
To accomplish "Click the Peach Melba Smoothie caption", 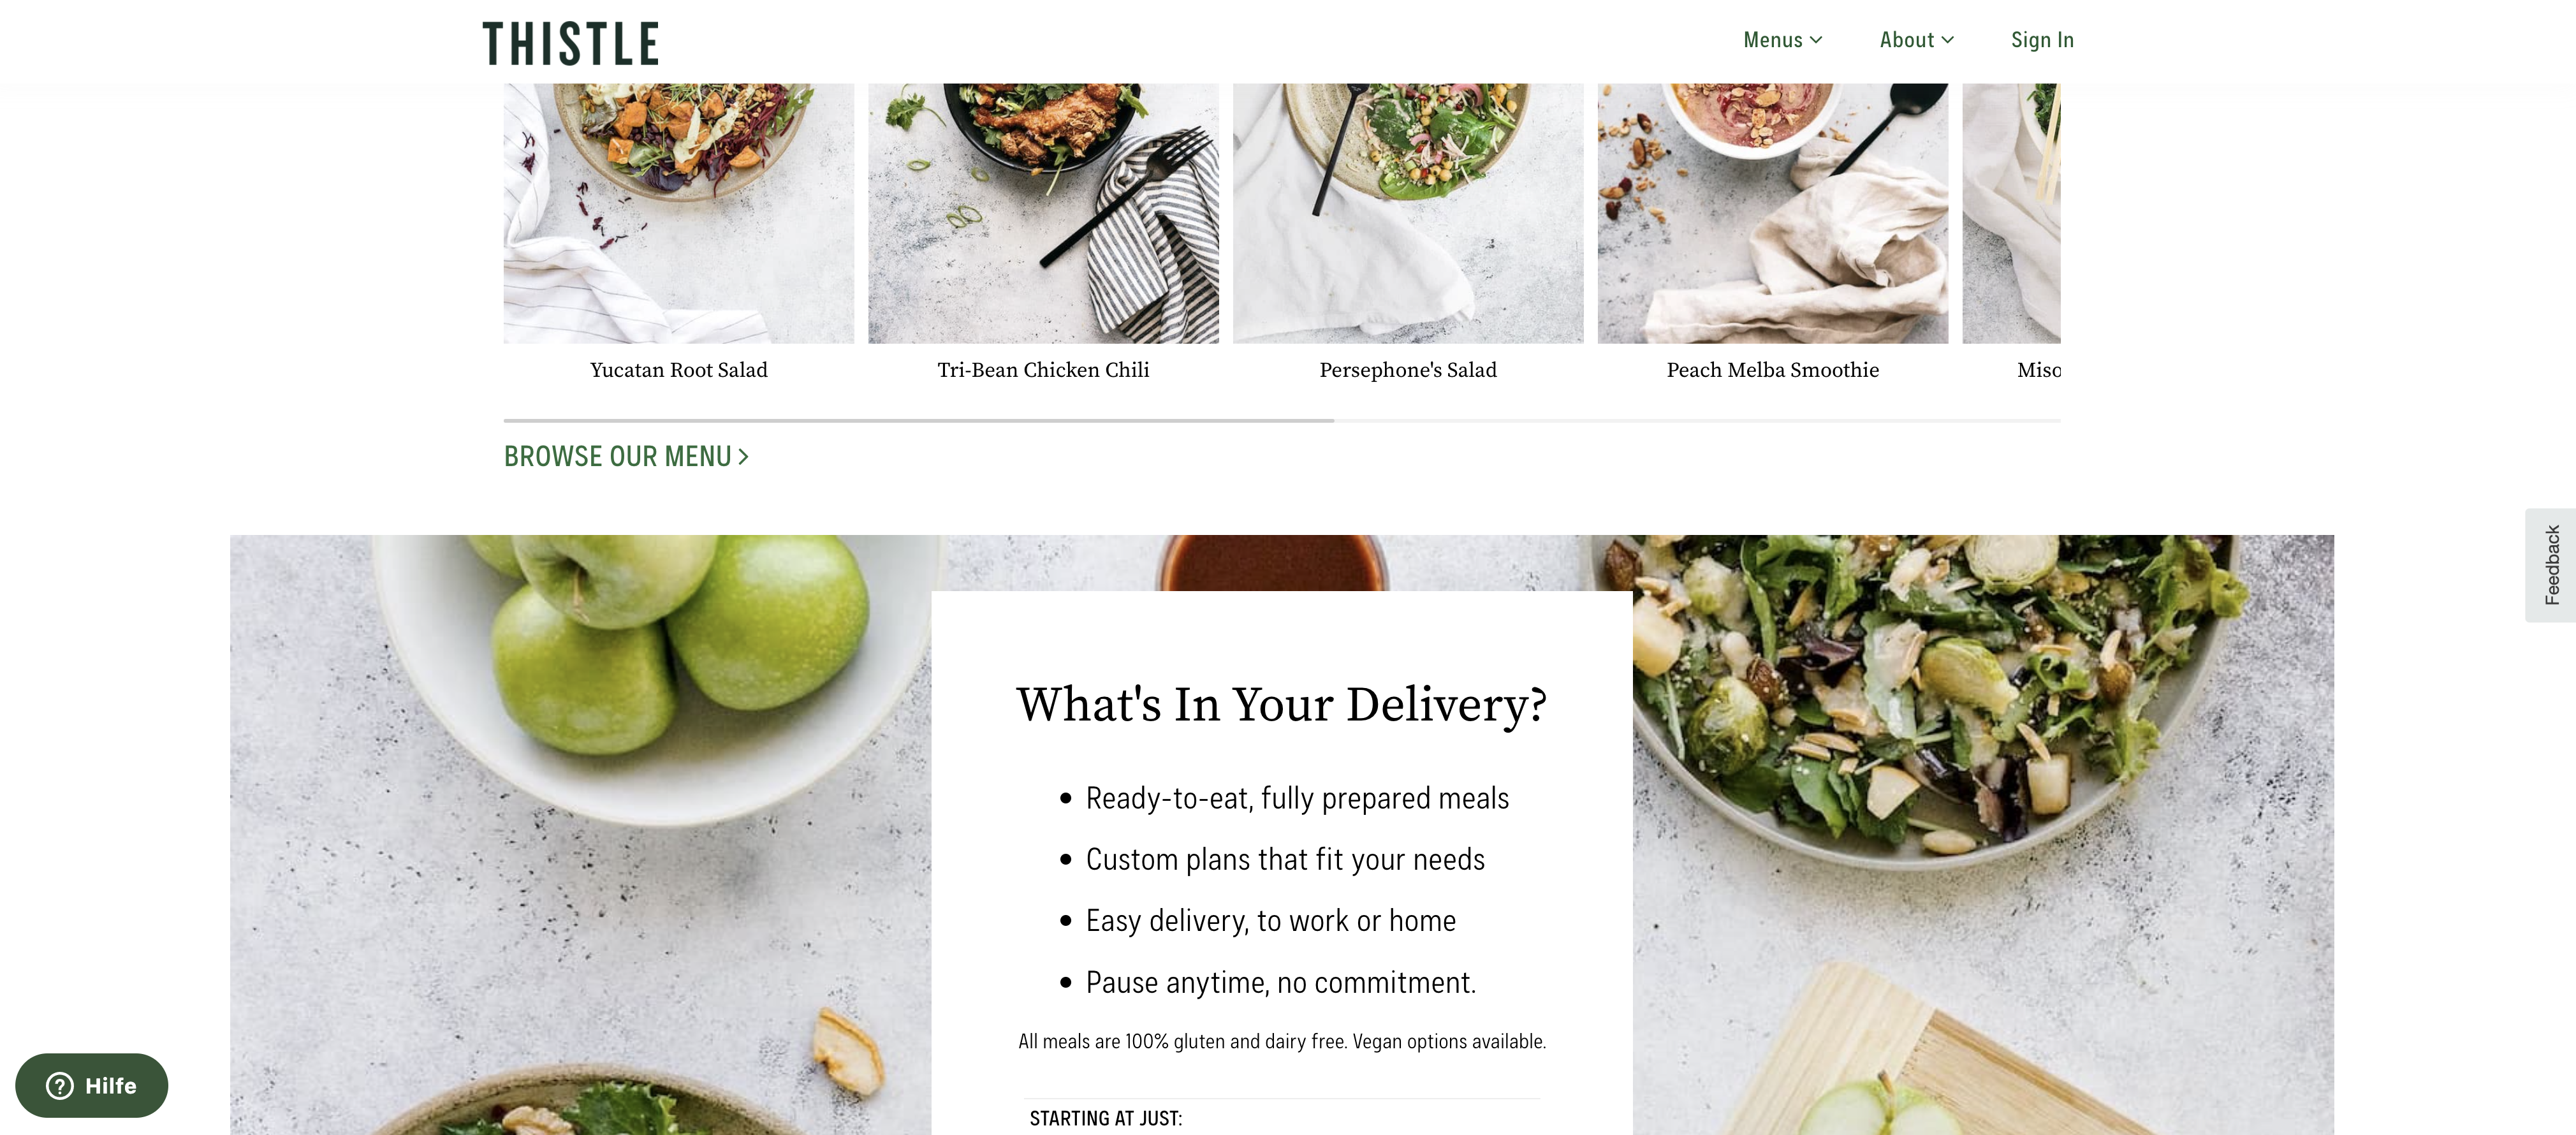I will 1772,370.
